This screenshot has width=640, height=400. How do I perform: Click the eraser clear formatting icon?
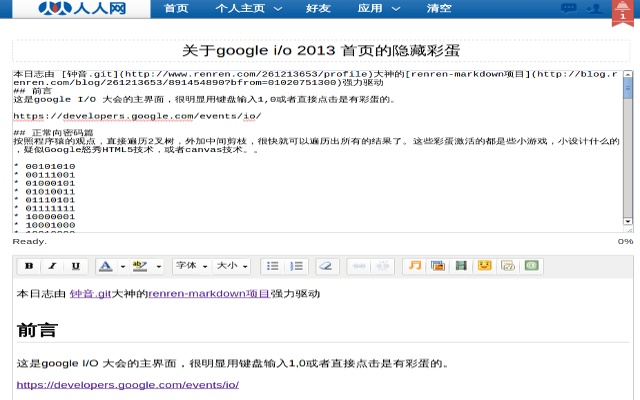click(327, 266)
